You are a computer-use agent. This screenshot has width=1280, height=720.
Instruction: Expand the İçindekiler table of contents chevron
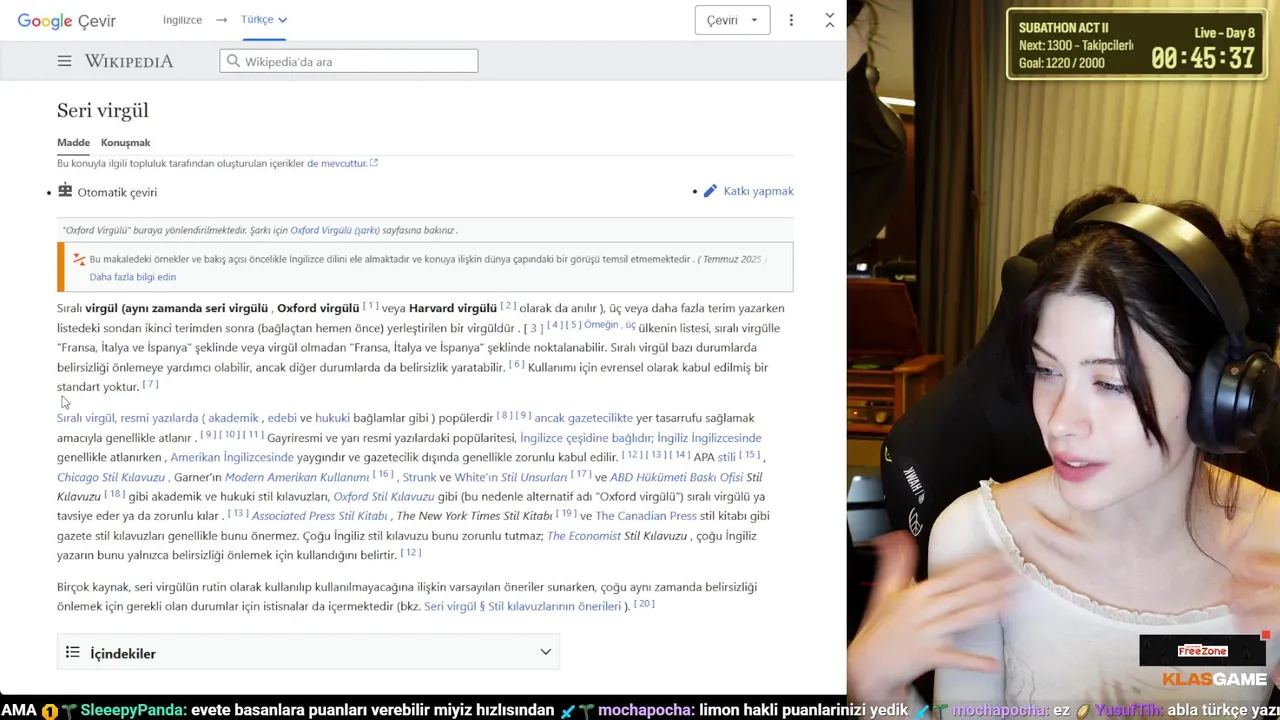pos(546,652)
